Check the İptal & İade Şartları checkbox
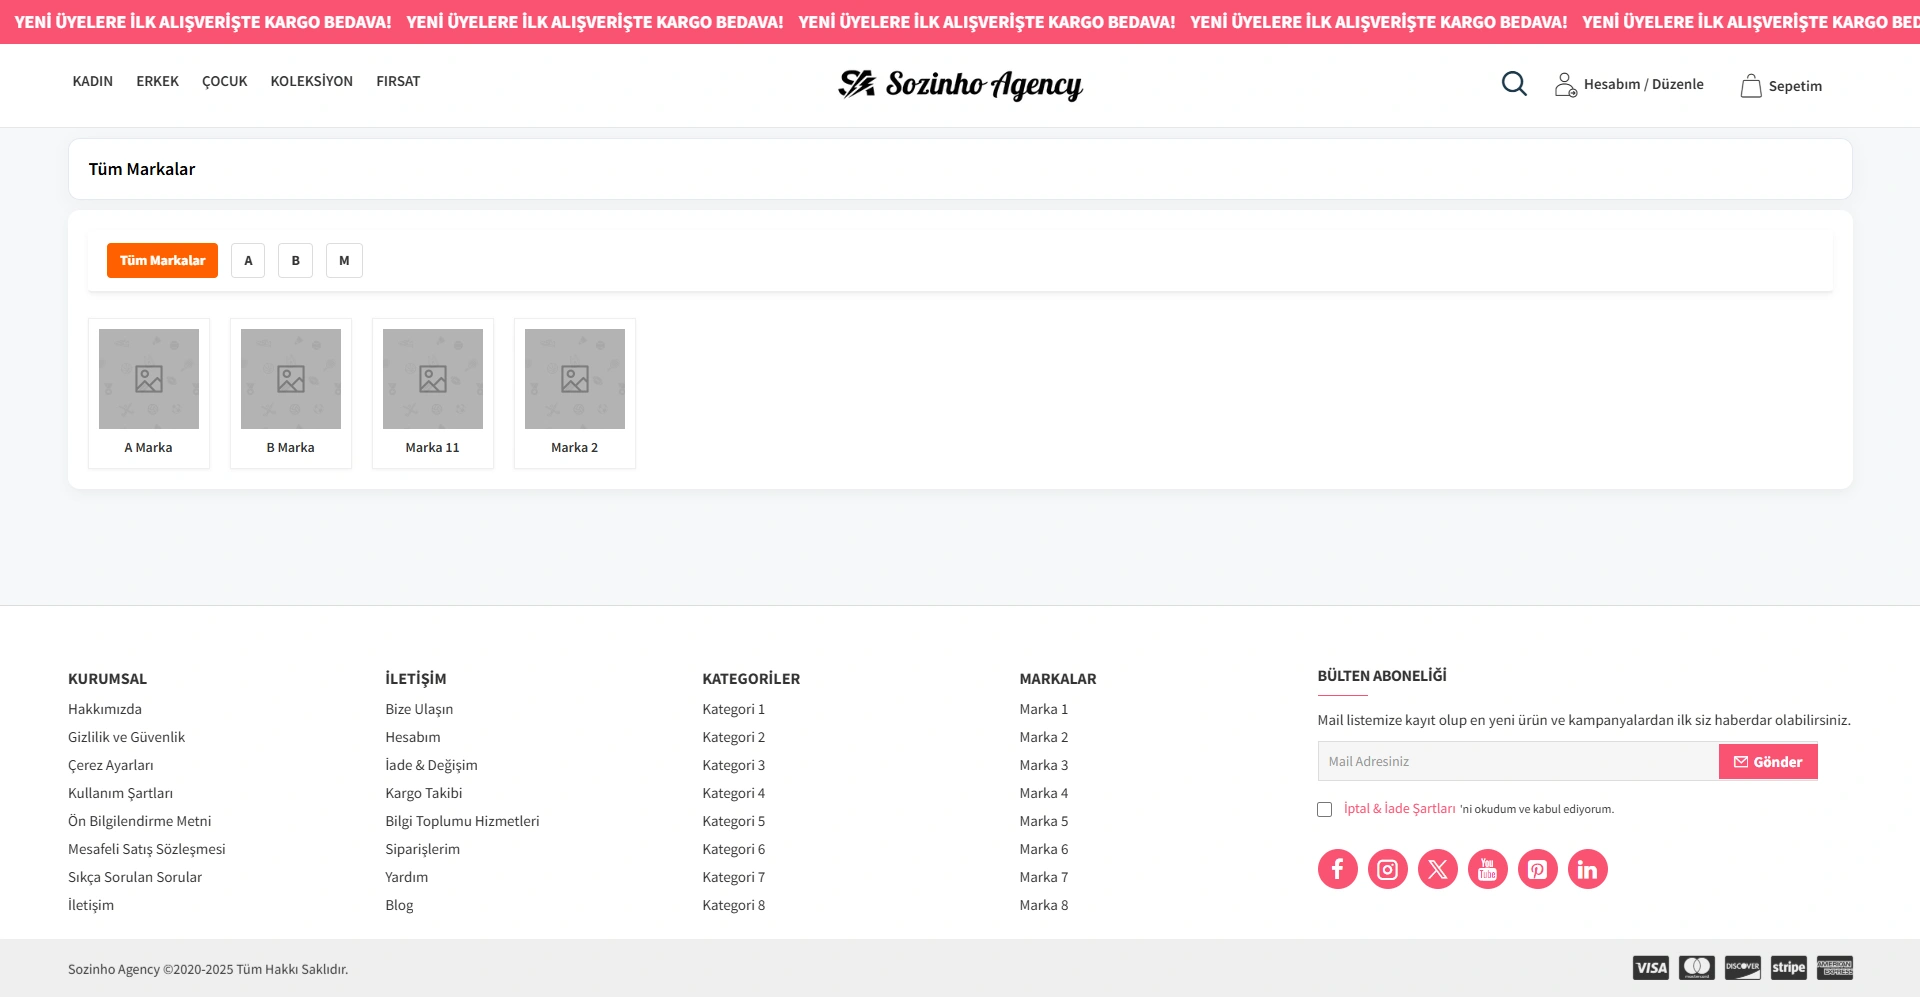This screenshot has width=1920, height=997. (1325, 810)
